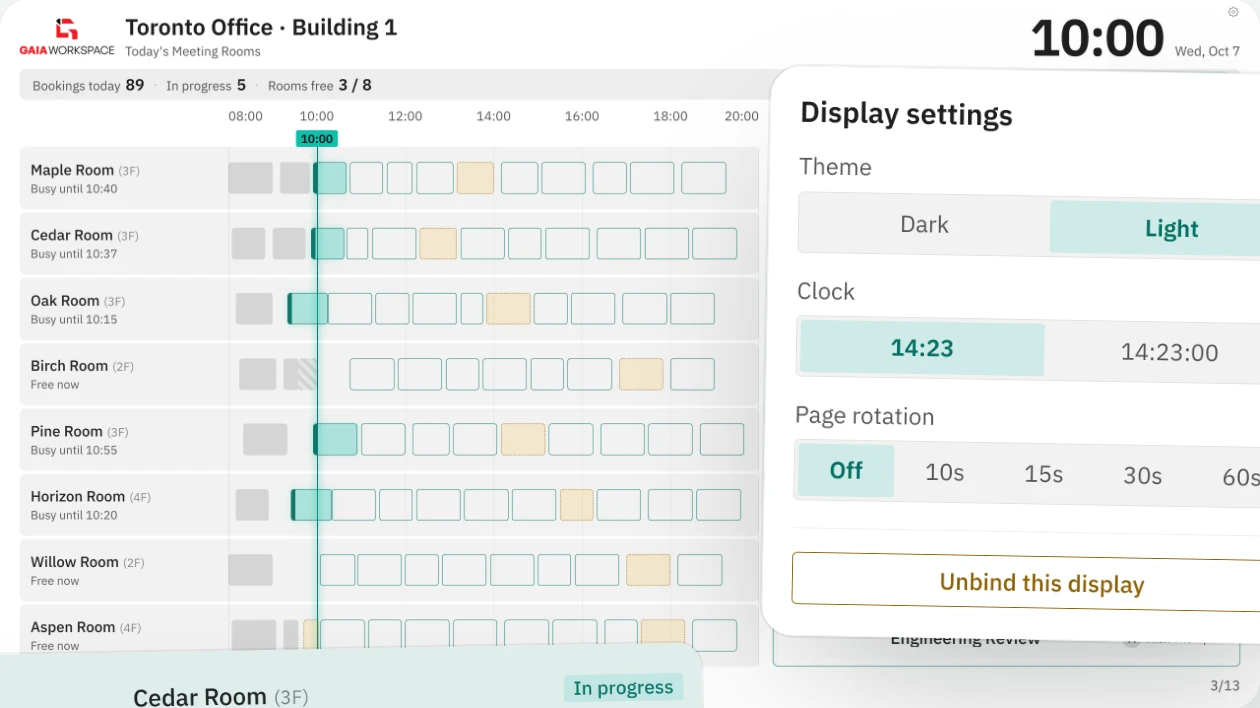Viewport: 1260px width, 708px height.
Task: Click the In progress 5 stat
Action: 206,85
